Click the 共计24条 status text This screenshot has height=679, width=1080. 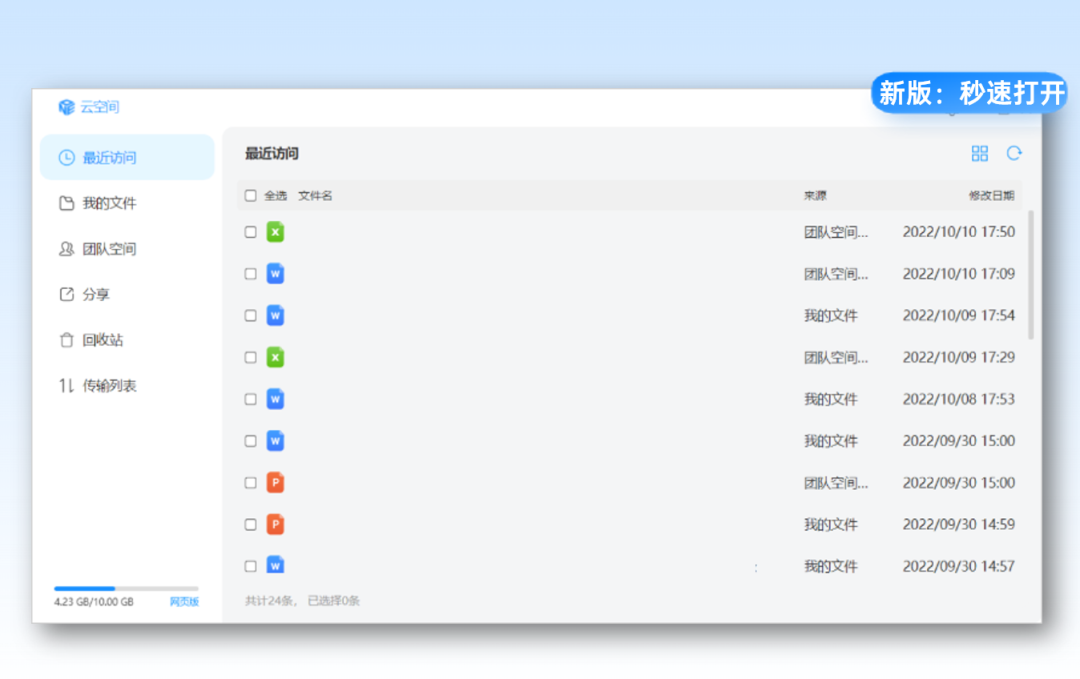tap(271, 600)
